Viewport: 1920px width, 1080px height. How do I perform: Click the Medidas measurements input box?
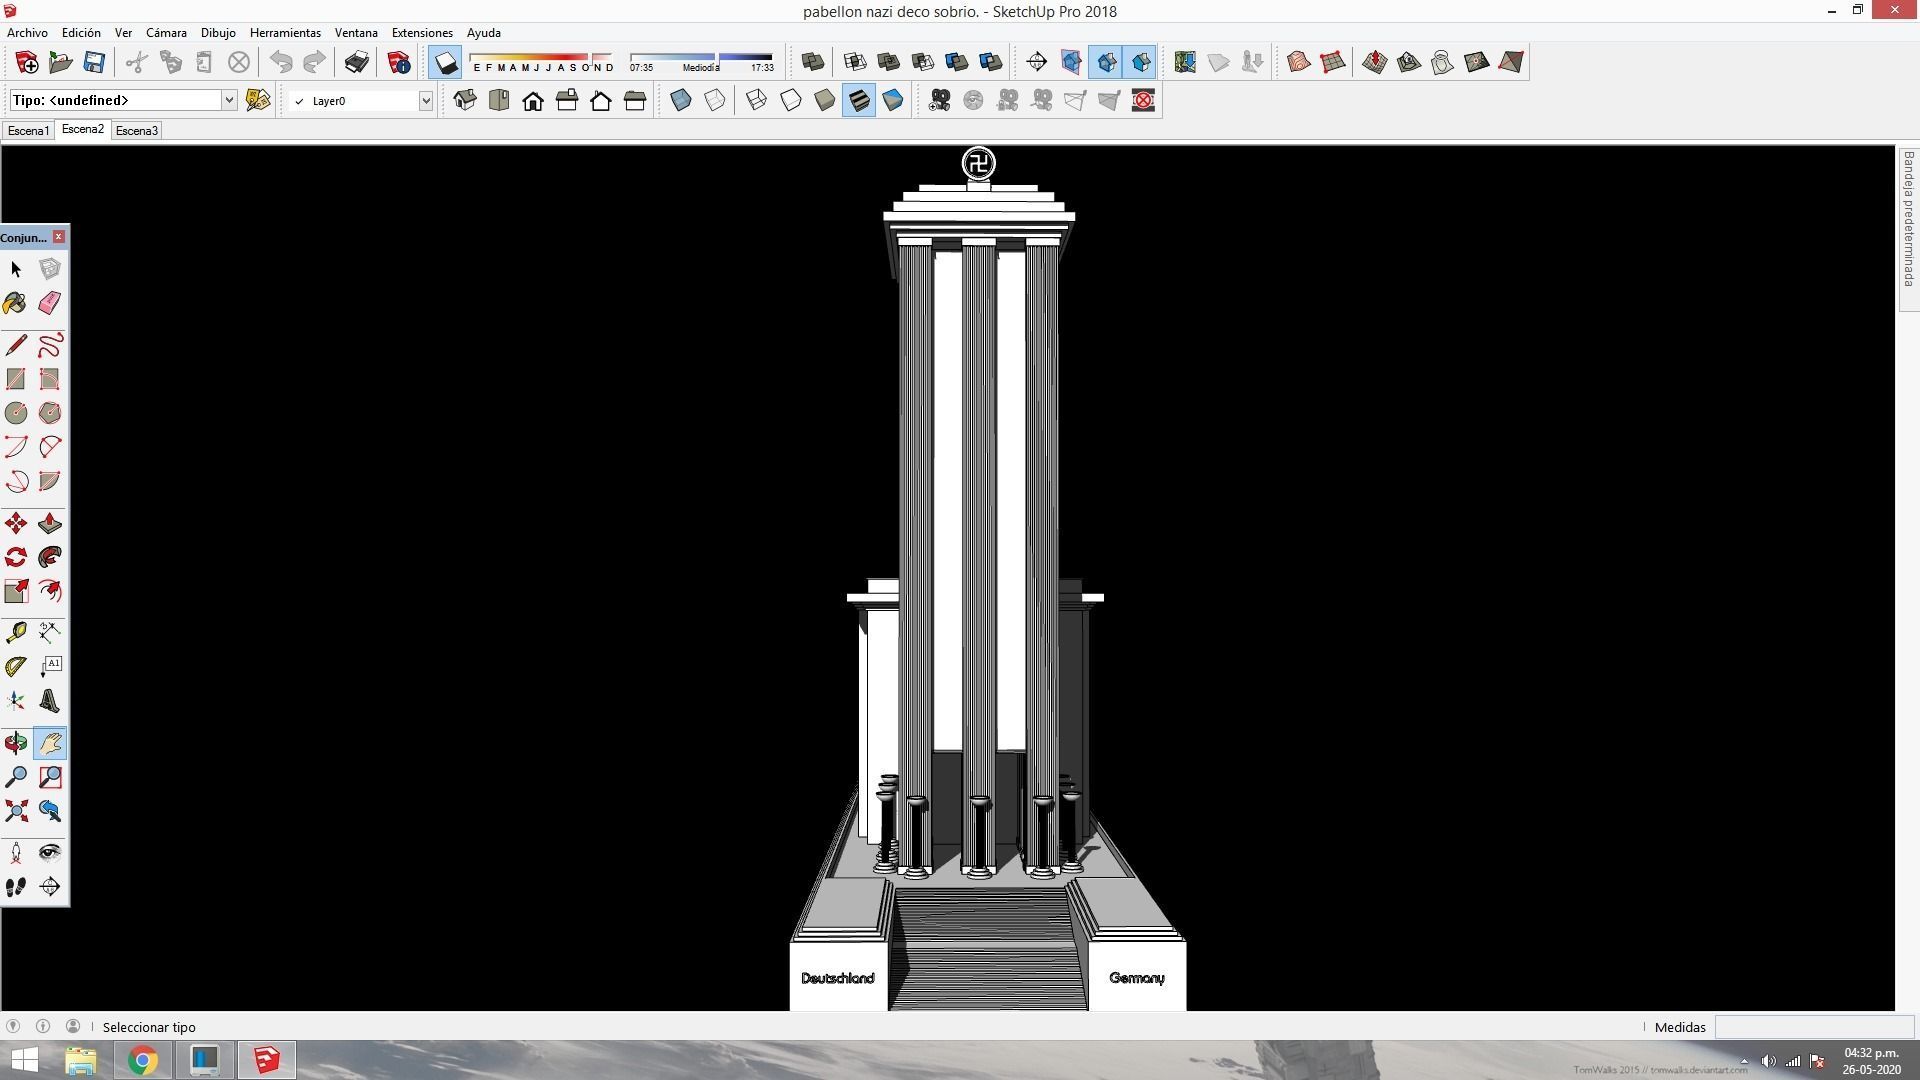pyautogui.click(x=1813, y=1027)
